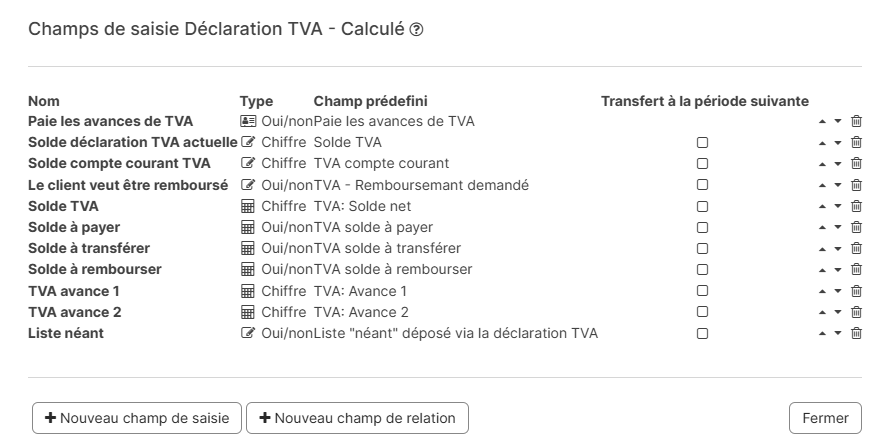Image resolution: width=884 pixels, height=447 pixels.
Task: Click the help icon next to Calculé title
Action: [x=417, y=30]
